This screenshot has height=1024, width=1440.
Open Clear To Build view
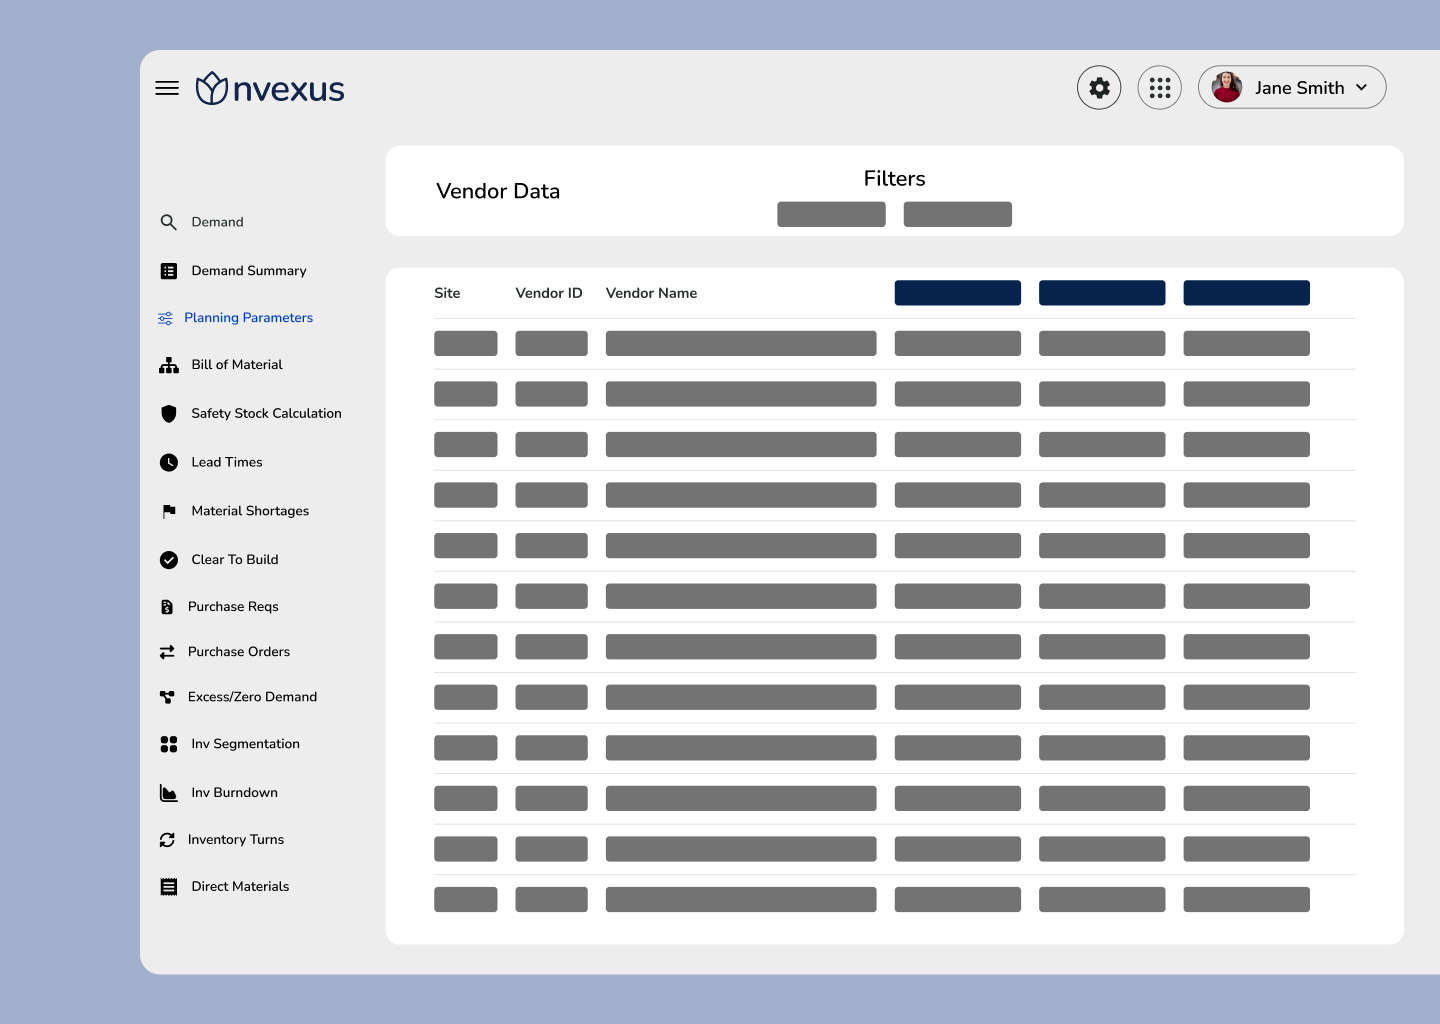coord(235,560)
